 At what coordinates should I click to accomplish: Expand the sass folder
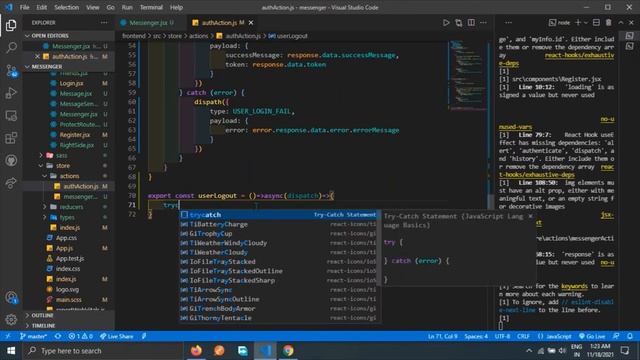(41, 156)
